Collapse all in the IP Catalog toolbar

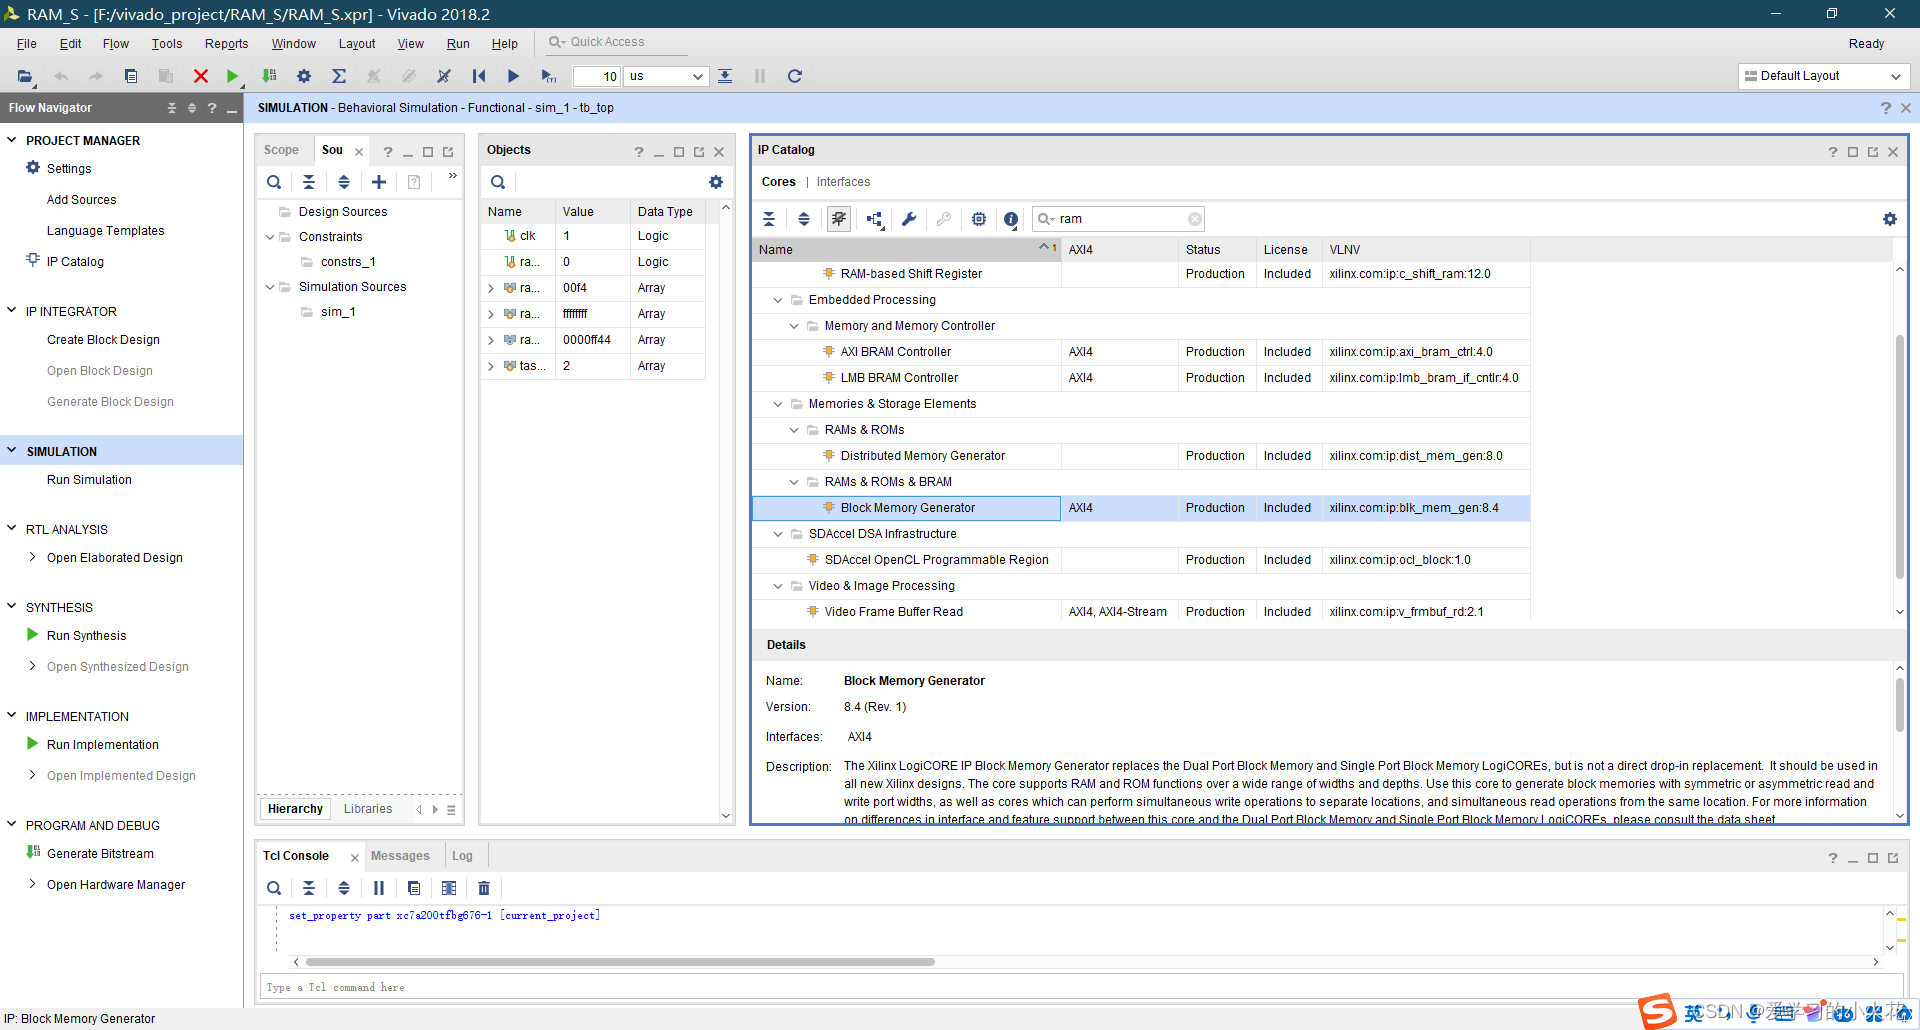(769, 219)
